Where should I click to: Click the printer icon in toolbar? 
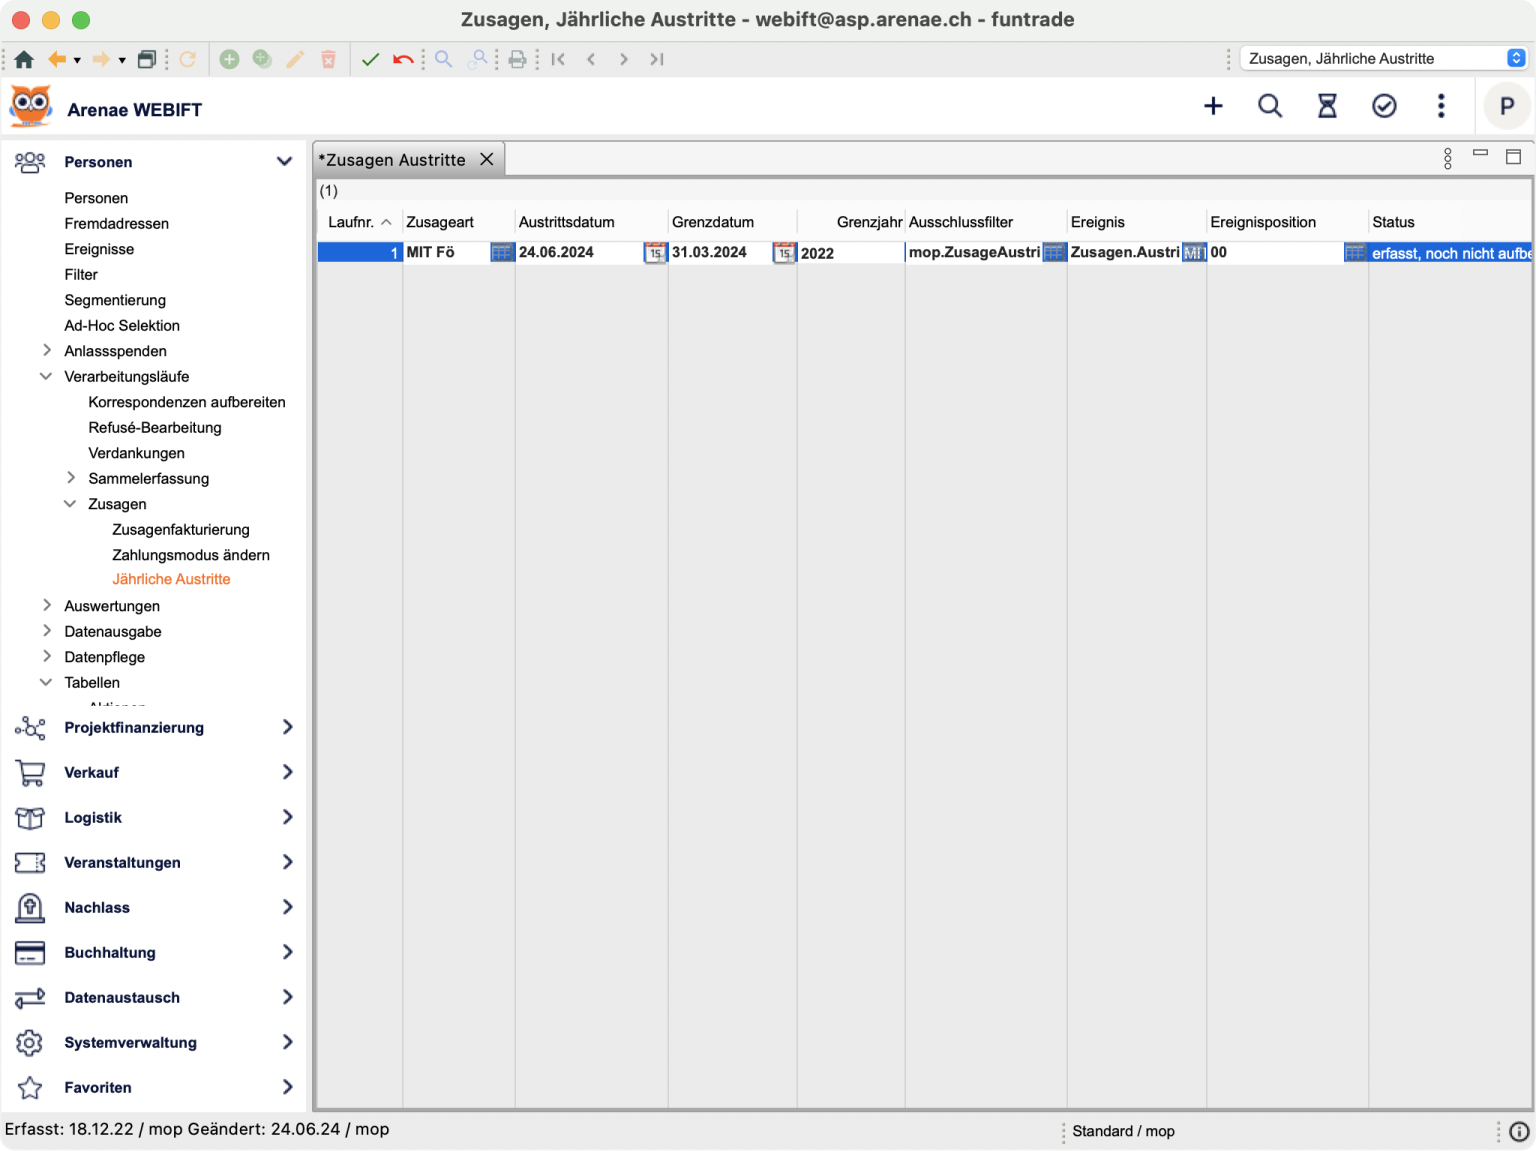point(517,60)
